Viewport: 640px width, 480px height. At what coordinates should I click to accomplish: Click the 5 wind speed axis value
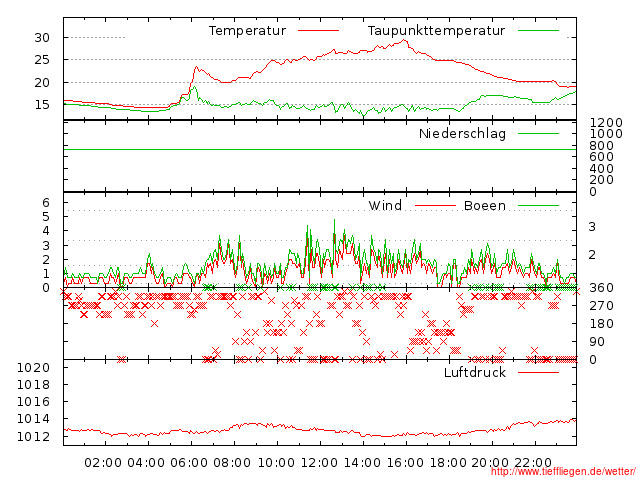[46, 217]
